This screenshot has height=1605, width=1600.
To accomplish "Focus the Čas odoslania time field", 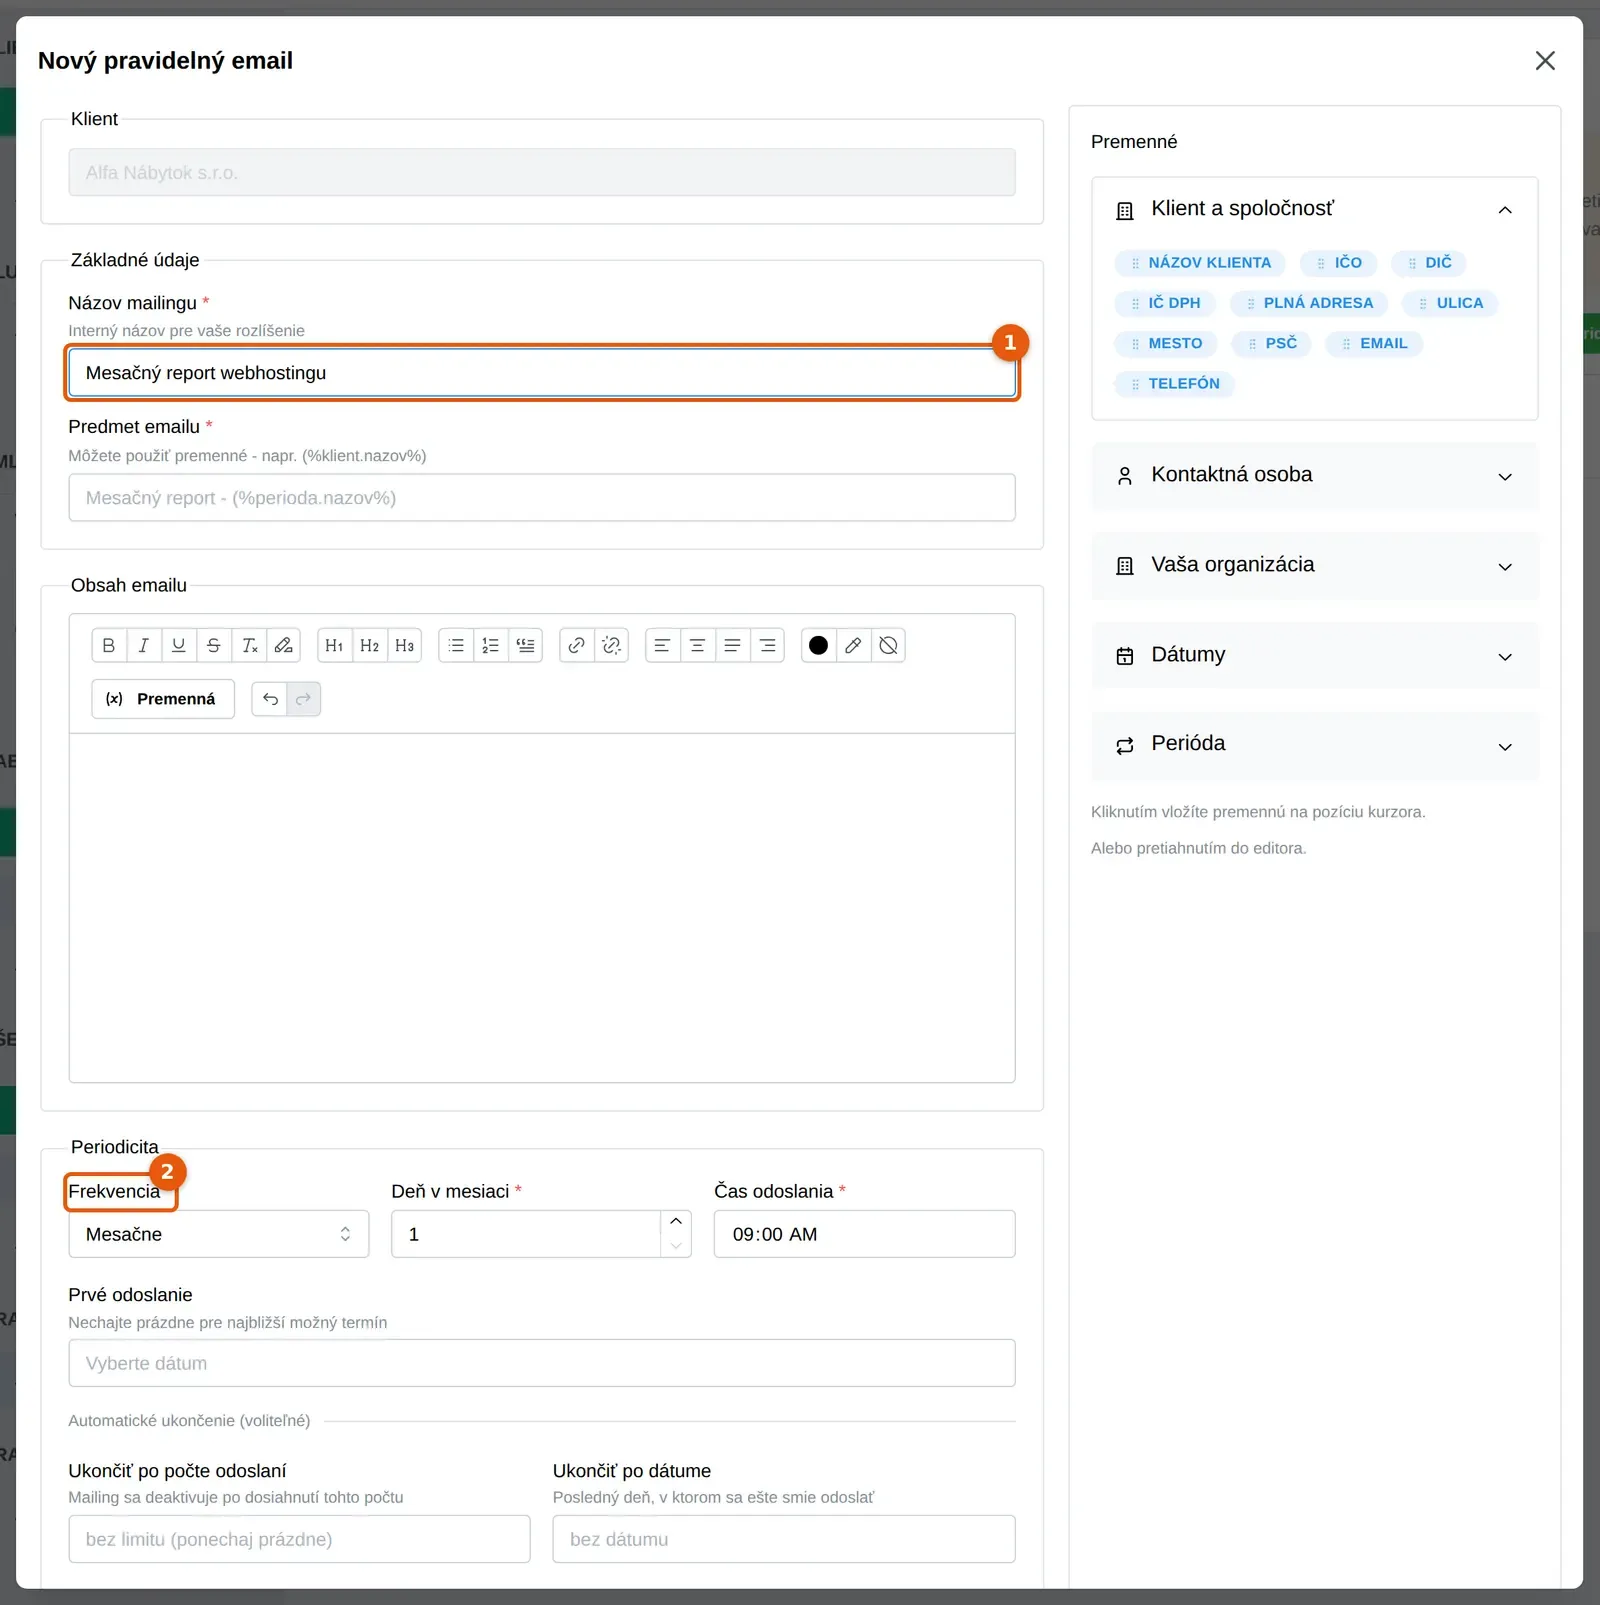I will (x=864, y=1234).
